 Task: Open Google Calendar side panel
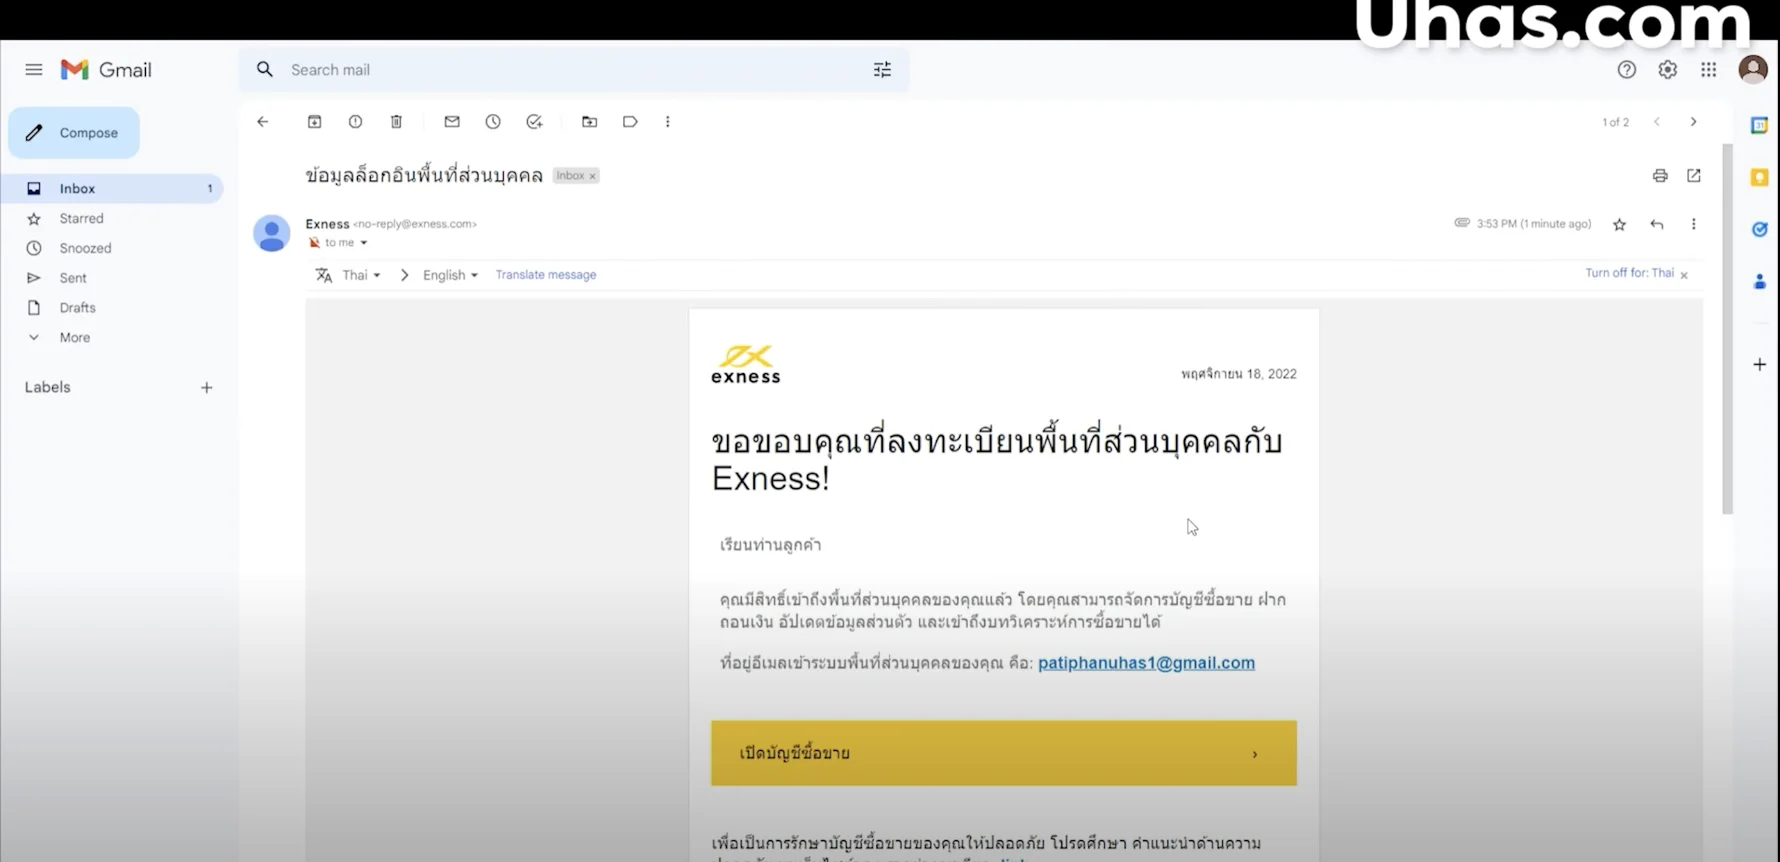point(1760,126)
